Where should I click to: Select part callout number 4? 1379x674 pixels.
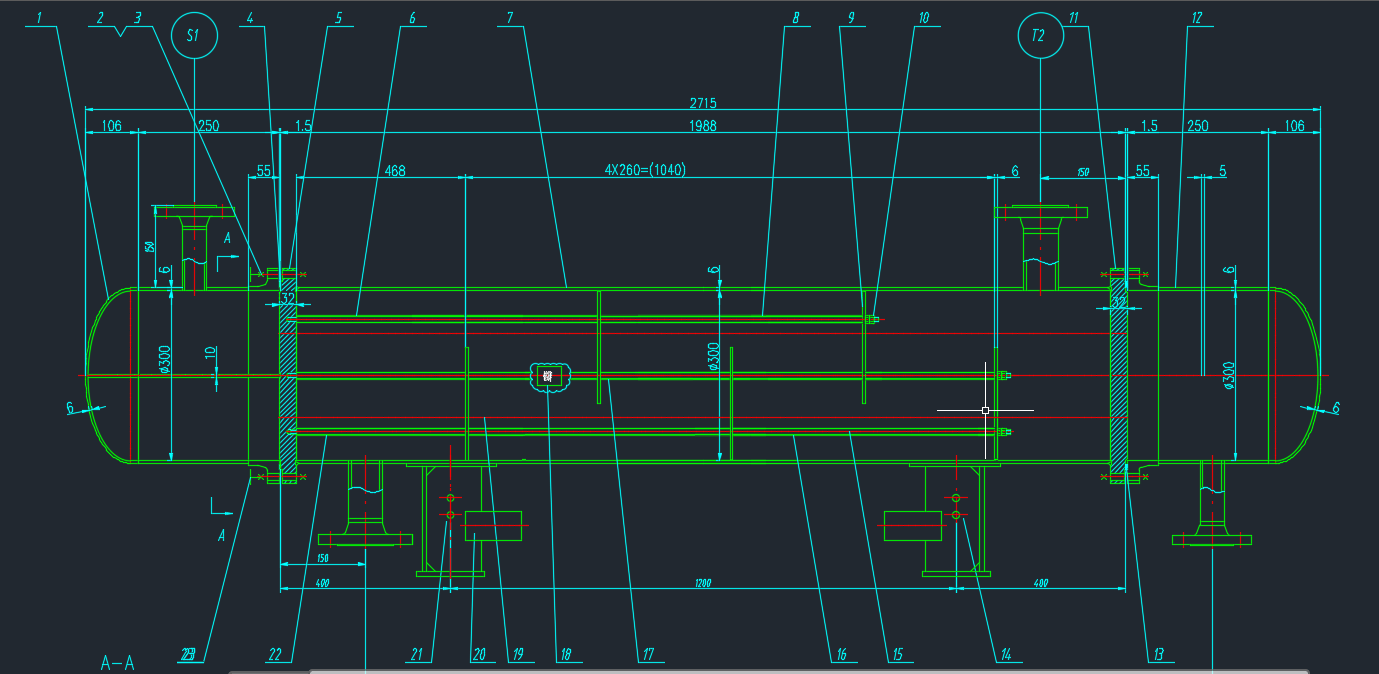[x=250, y=17]
